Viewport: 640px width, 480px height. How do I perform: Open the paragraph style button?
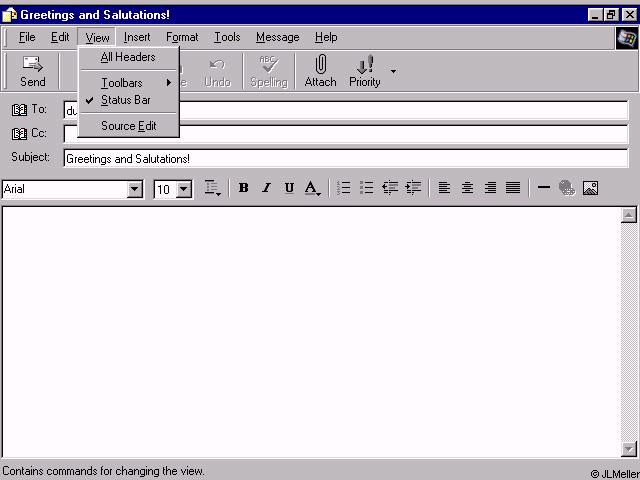click(213, 188)
